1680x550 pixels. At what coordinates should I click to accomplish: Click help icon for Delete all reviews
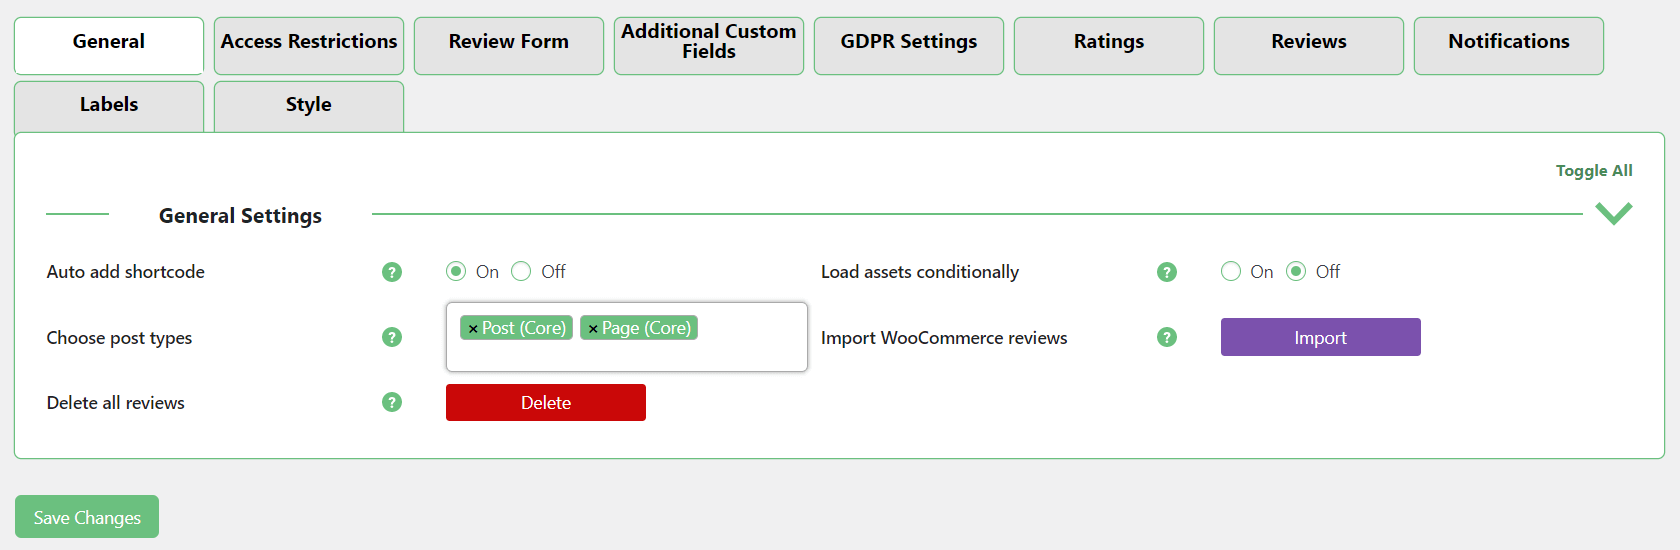coord(392,402)
